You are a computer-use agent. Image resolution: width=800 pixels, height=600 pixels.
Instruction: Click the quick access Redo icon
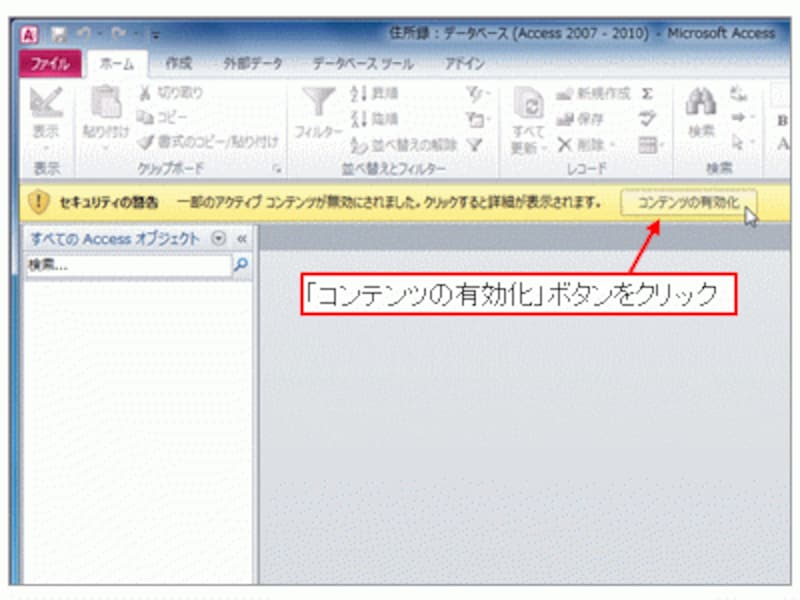[119, 34]
